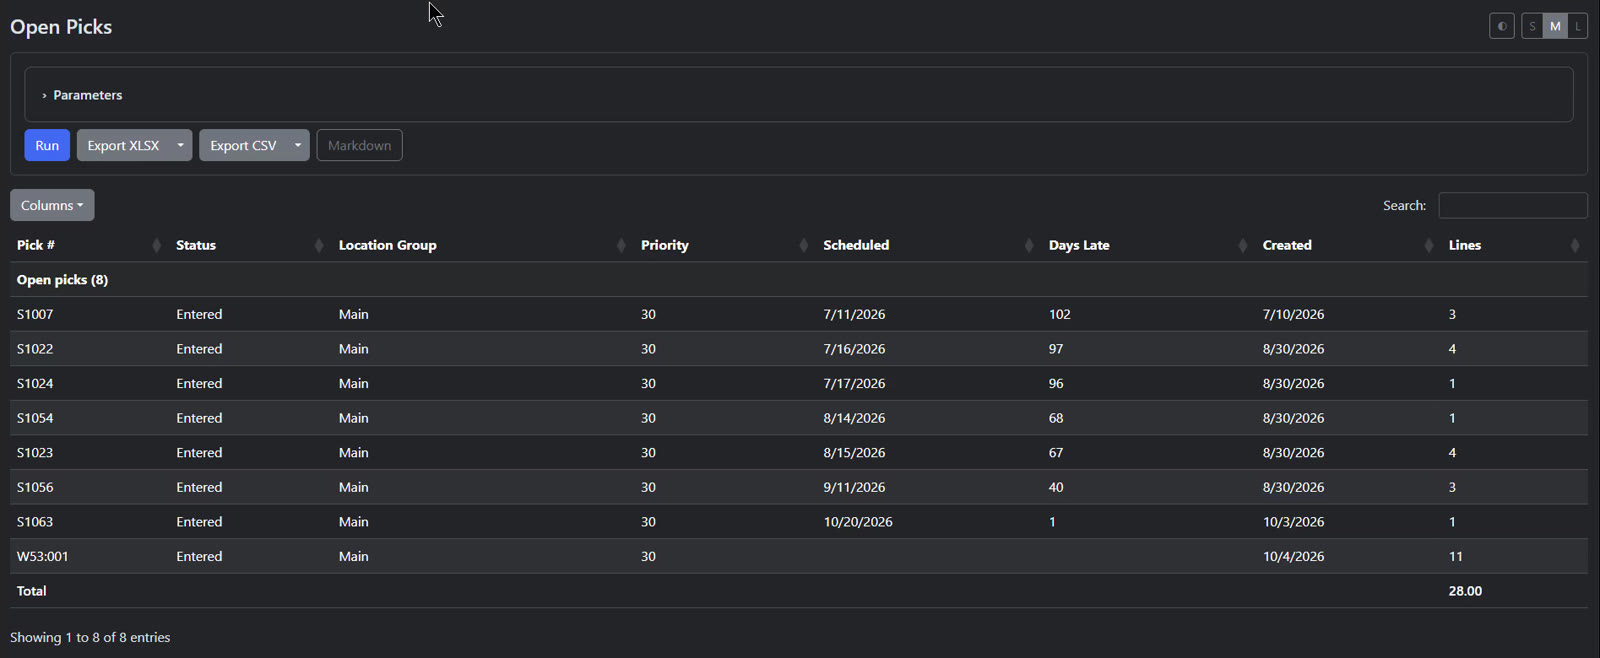Select pick S1056
This screenshot has width=1600, height=658.
[35, 487]
